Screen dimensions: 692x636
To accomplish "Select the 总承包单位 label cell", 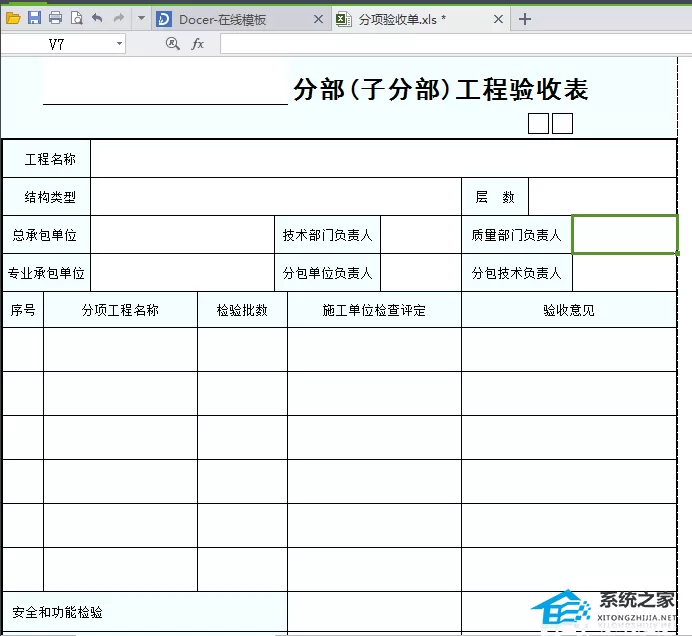I will (x=46, y=235).
